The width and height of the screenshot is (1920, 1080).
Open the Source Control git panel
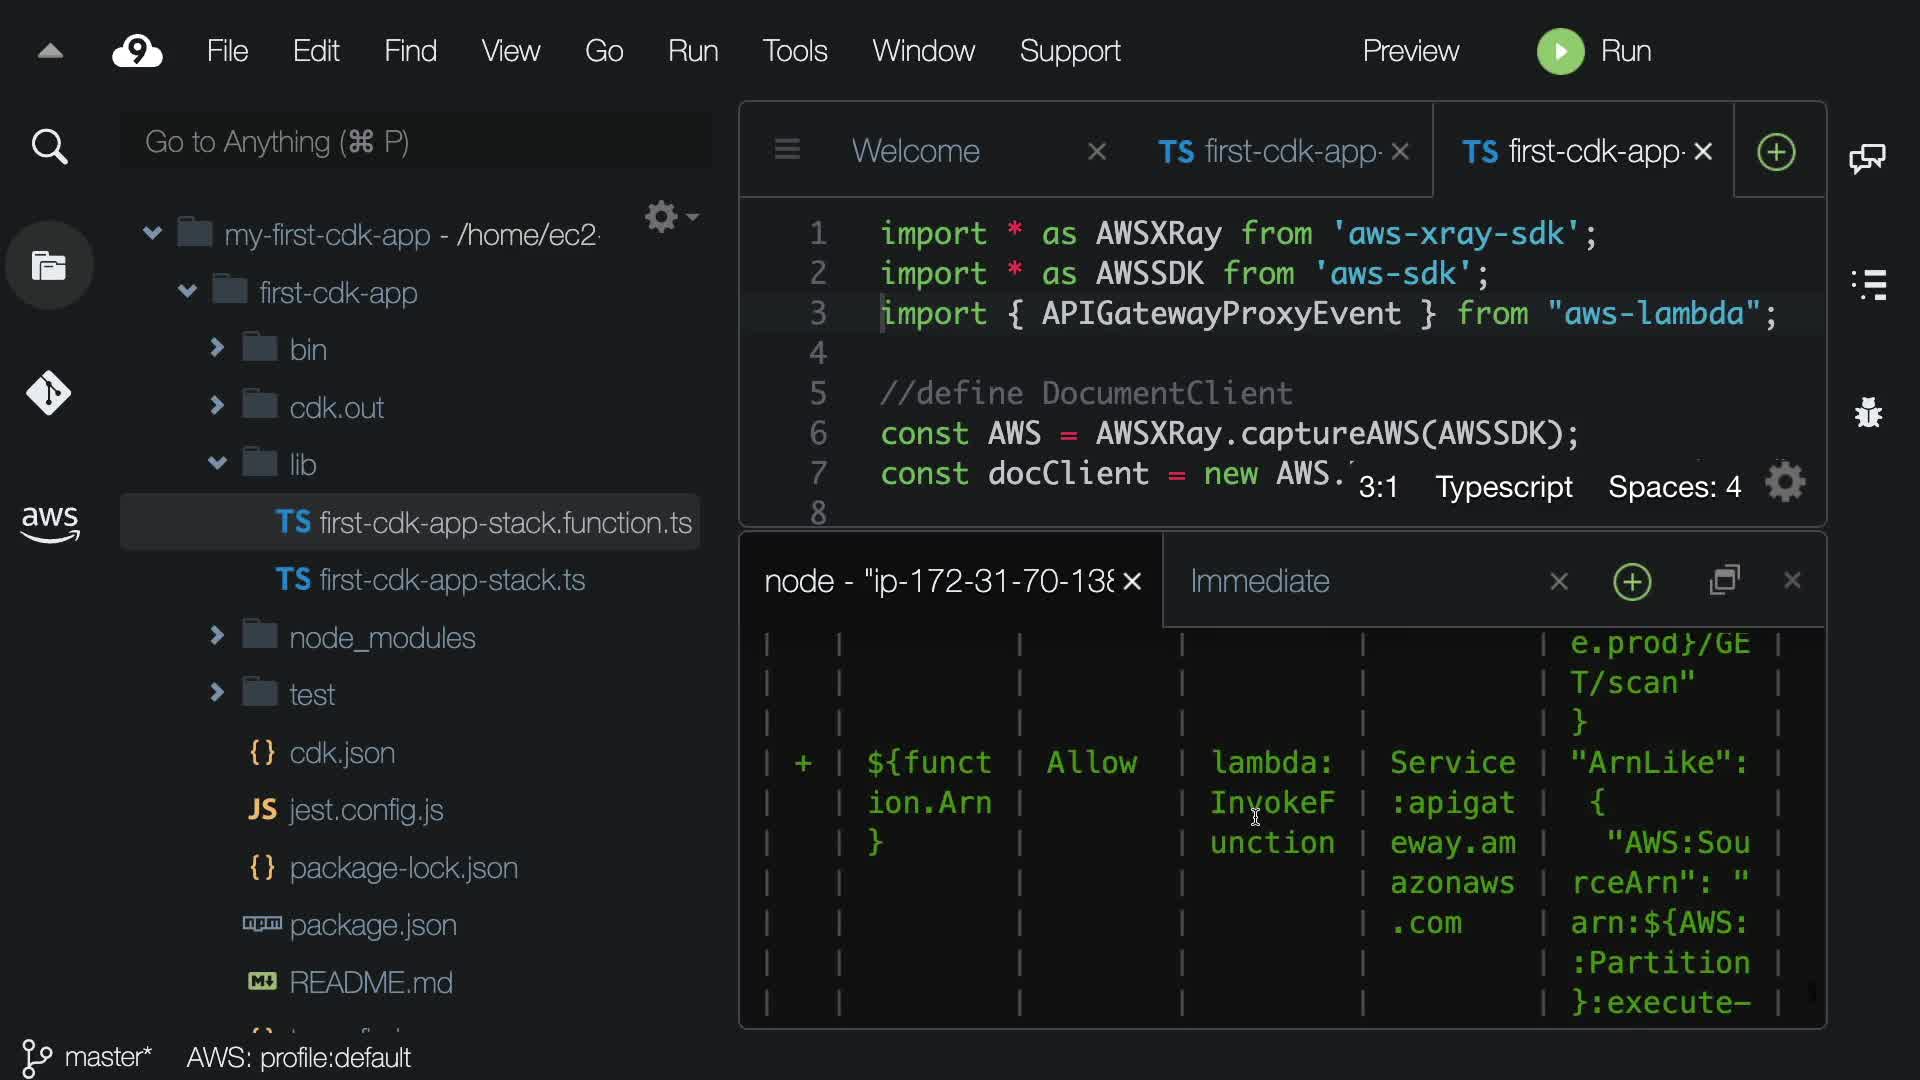(x=49, y=393)
